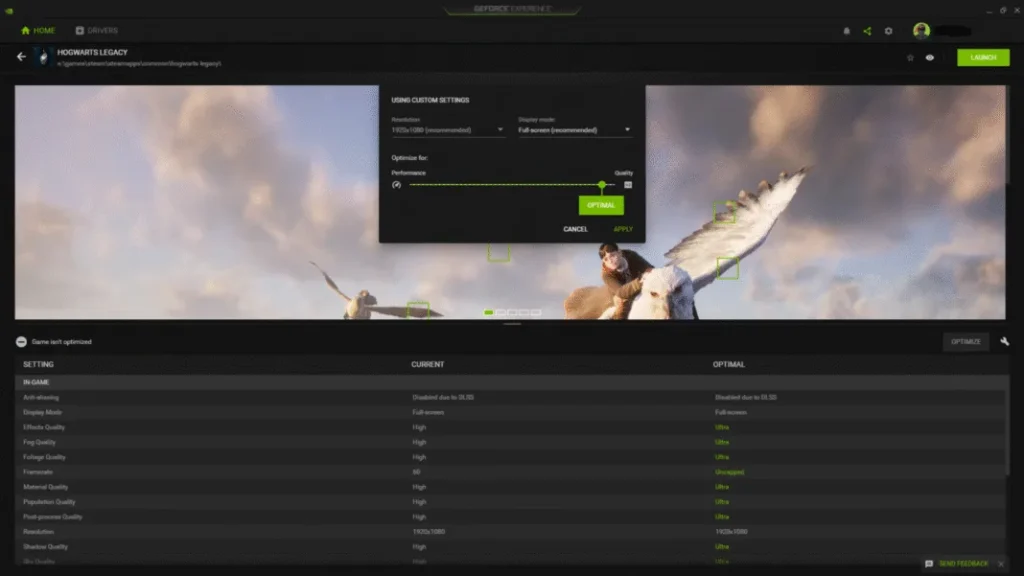
Task: Click Apply in custom settings dialog
Action: (623, 229)
